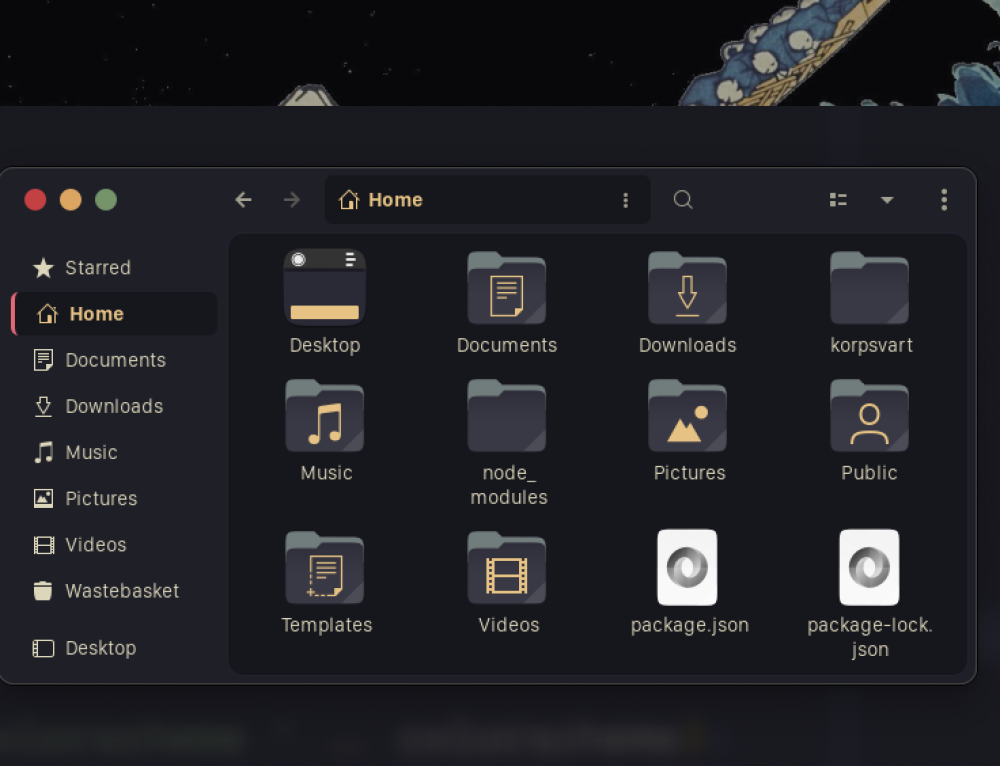Select the Starred section in the sidebar
Image resolution: width=1000 pixels, height=766 pixels.
point(96,268)
